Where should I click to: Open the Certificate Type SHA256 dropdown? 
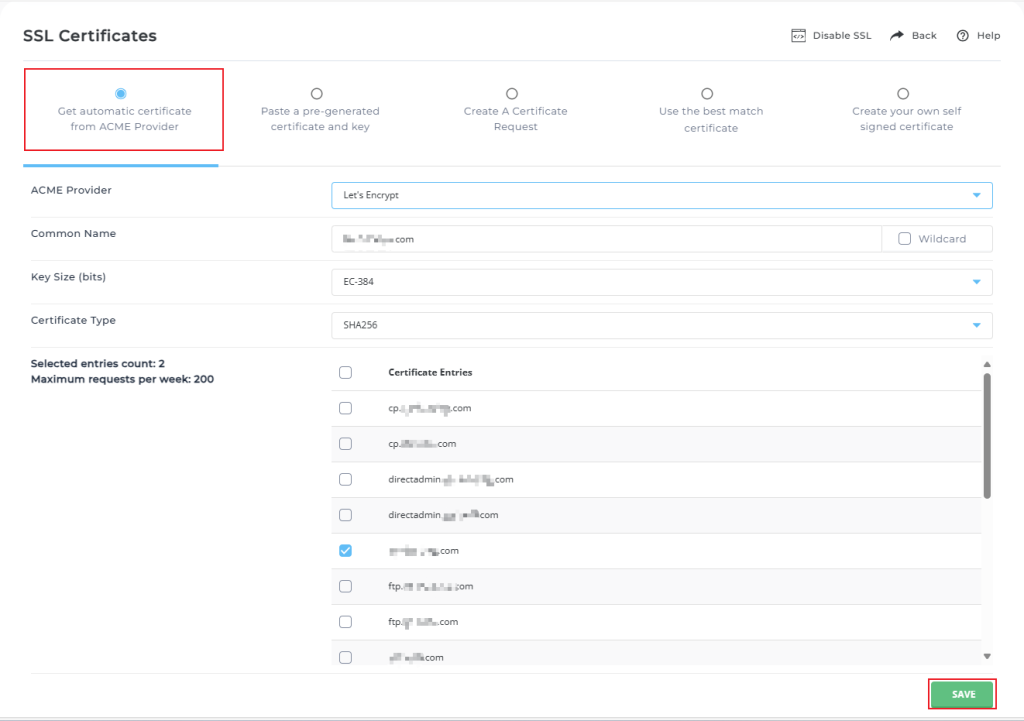(x=661, y=325)
